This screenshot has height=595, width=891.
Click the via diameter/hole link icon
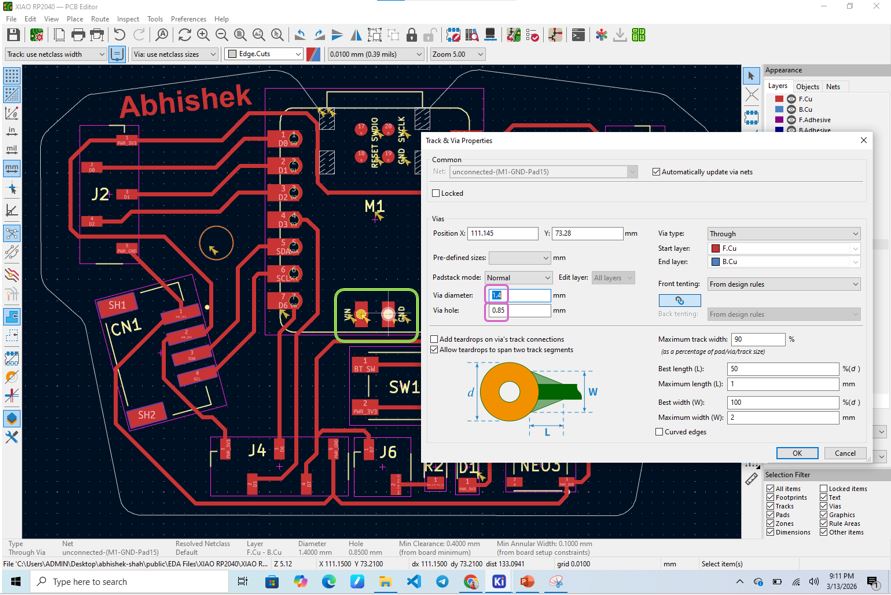pos(680,300)
